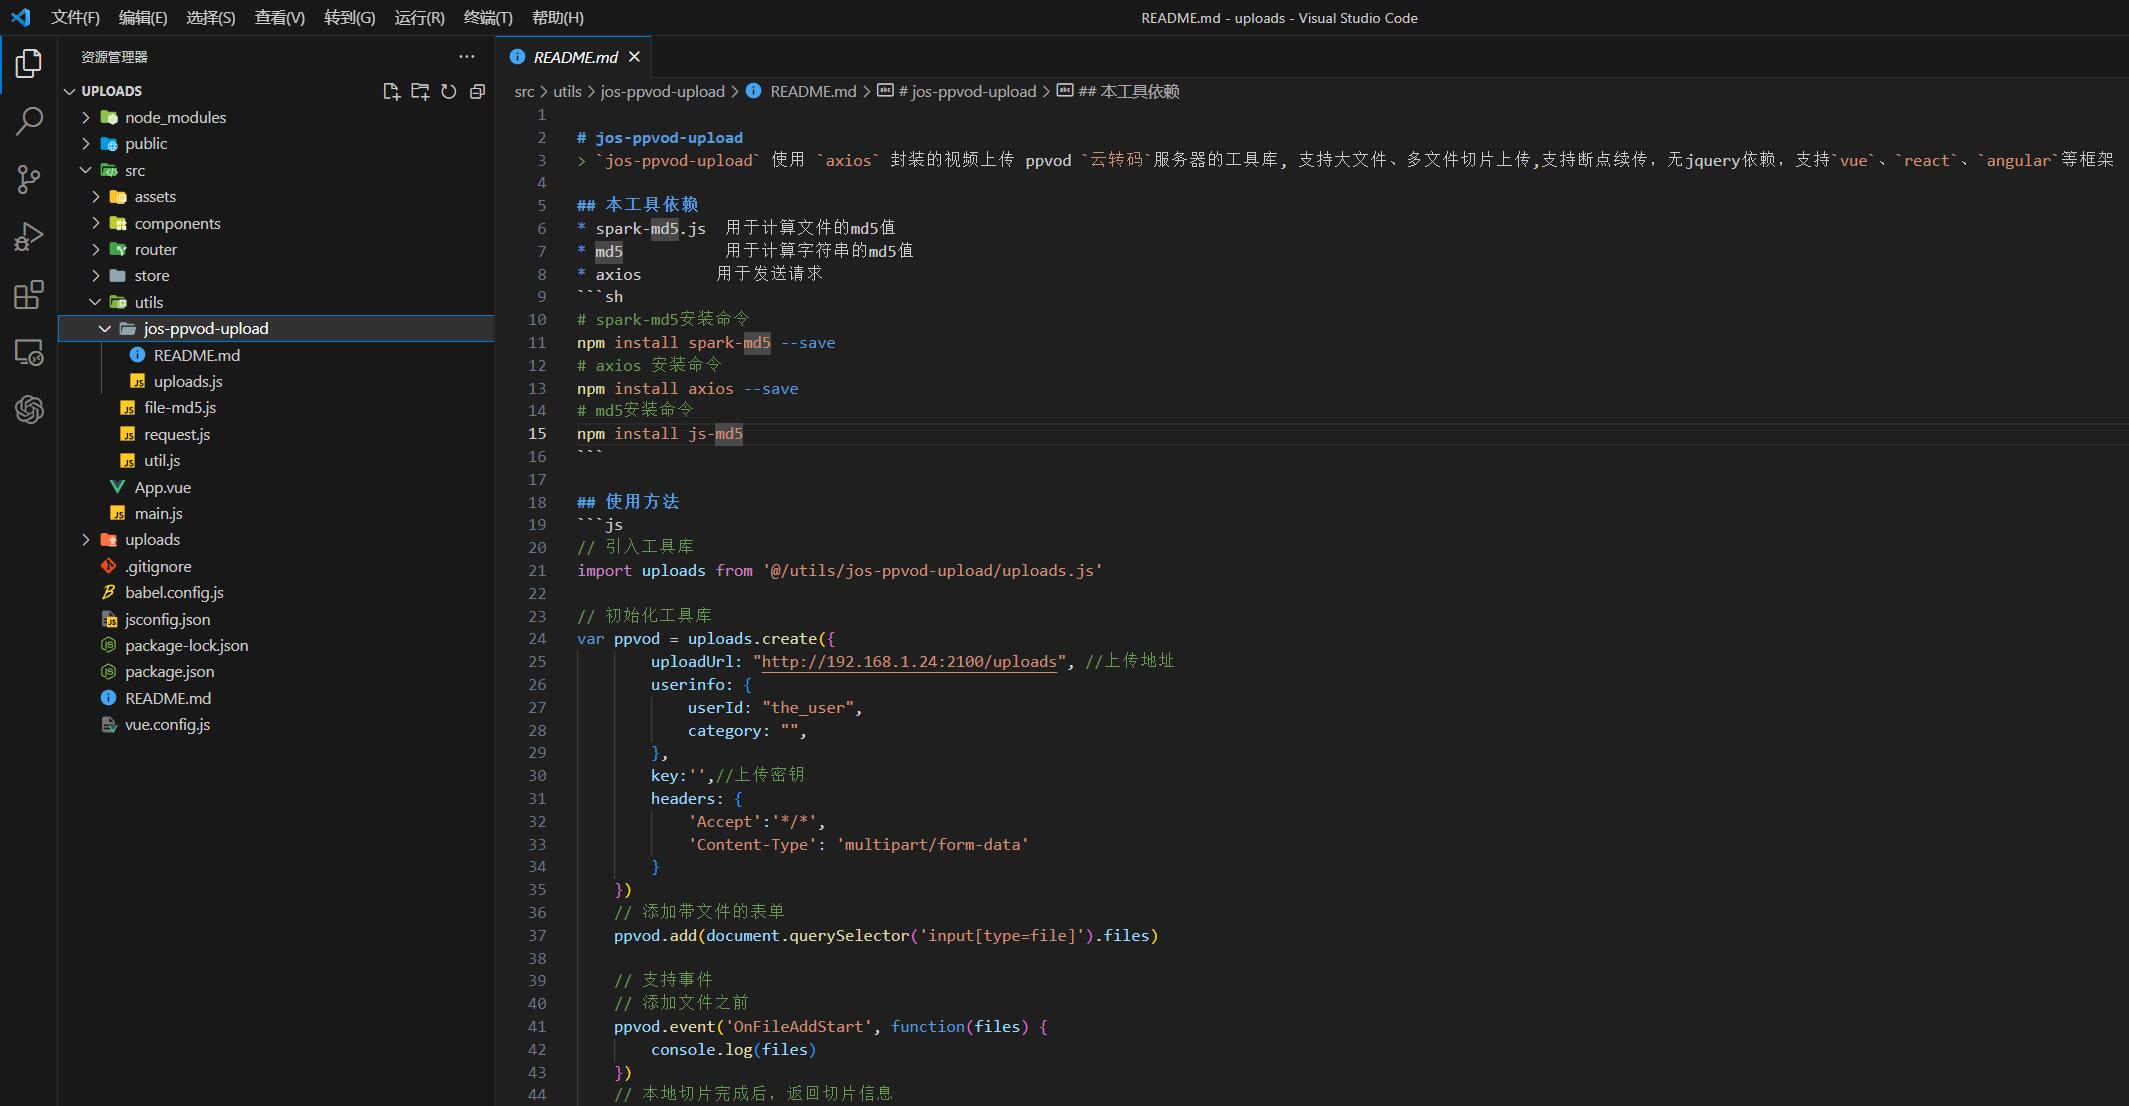Open the Search view in activity bar

click(x=29, y=121)
